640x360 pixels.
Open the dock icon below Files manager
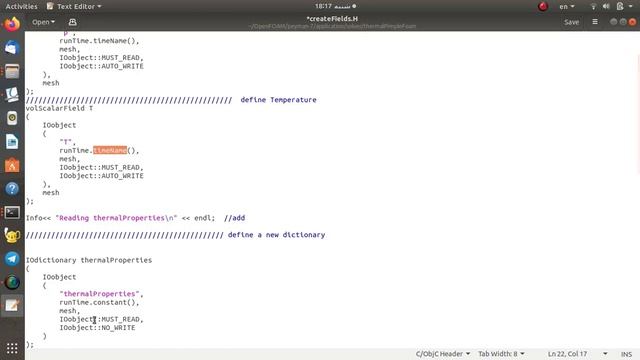(x=12, y=95)
